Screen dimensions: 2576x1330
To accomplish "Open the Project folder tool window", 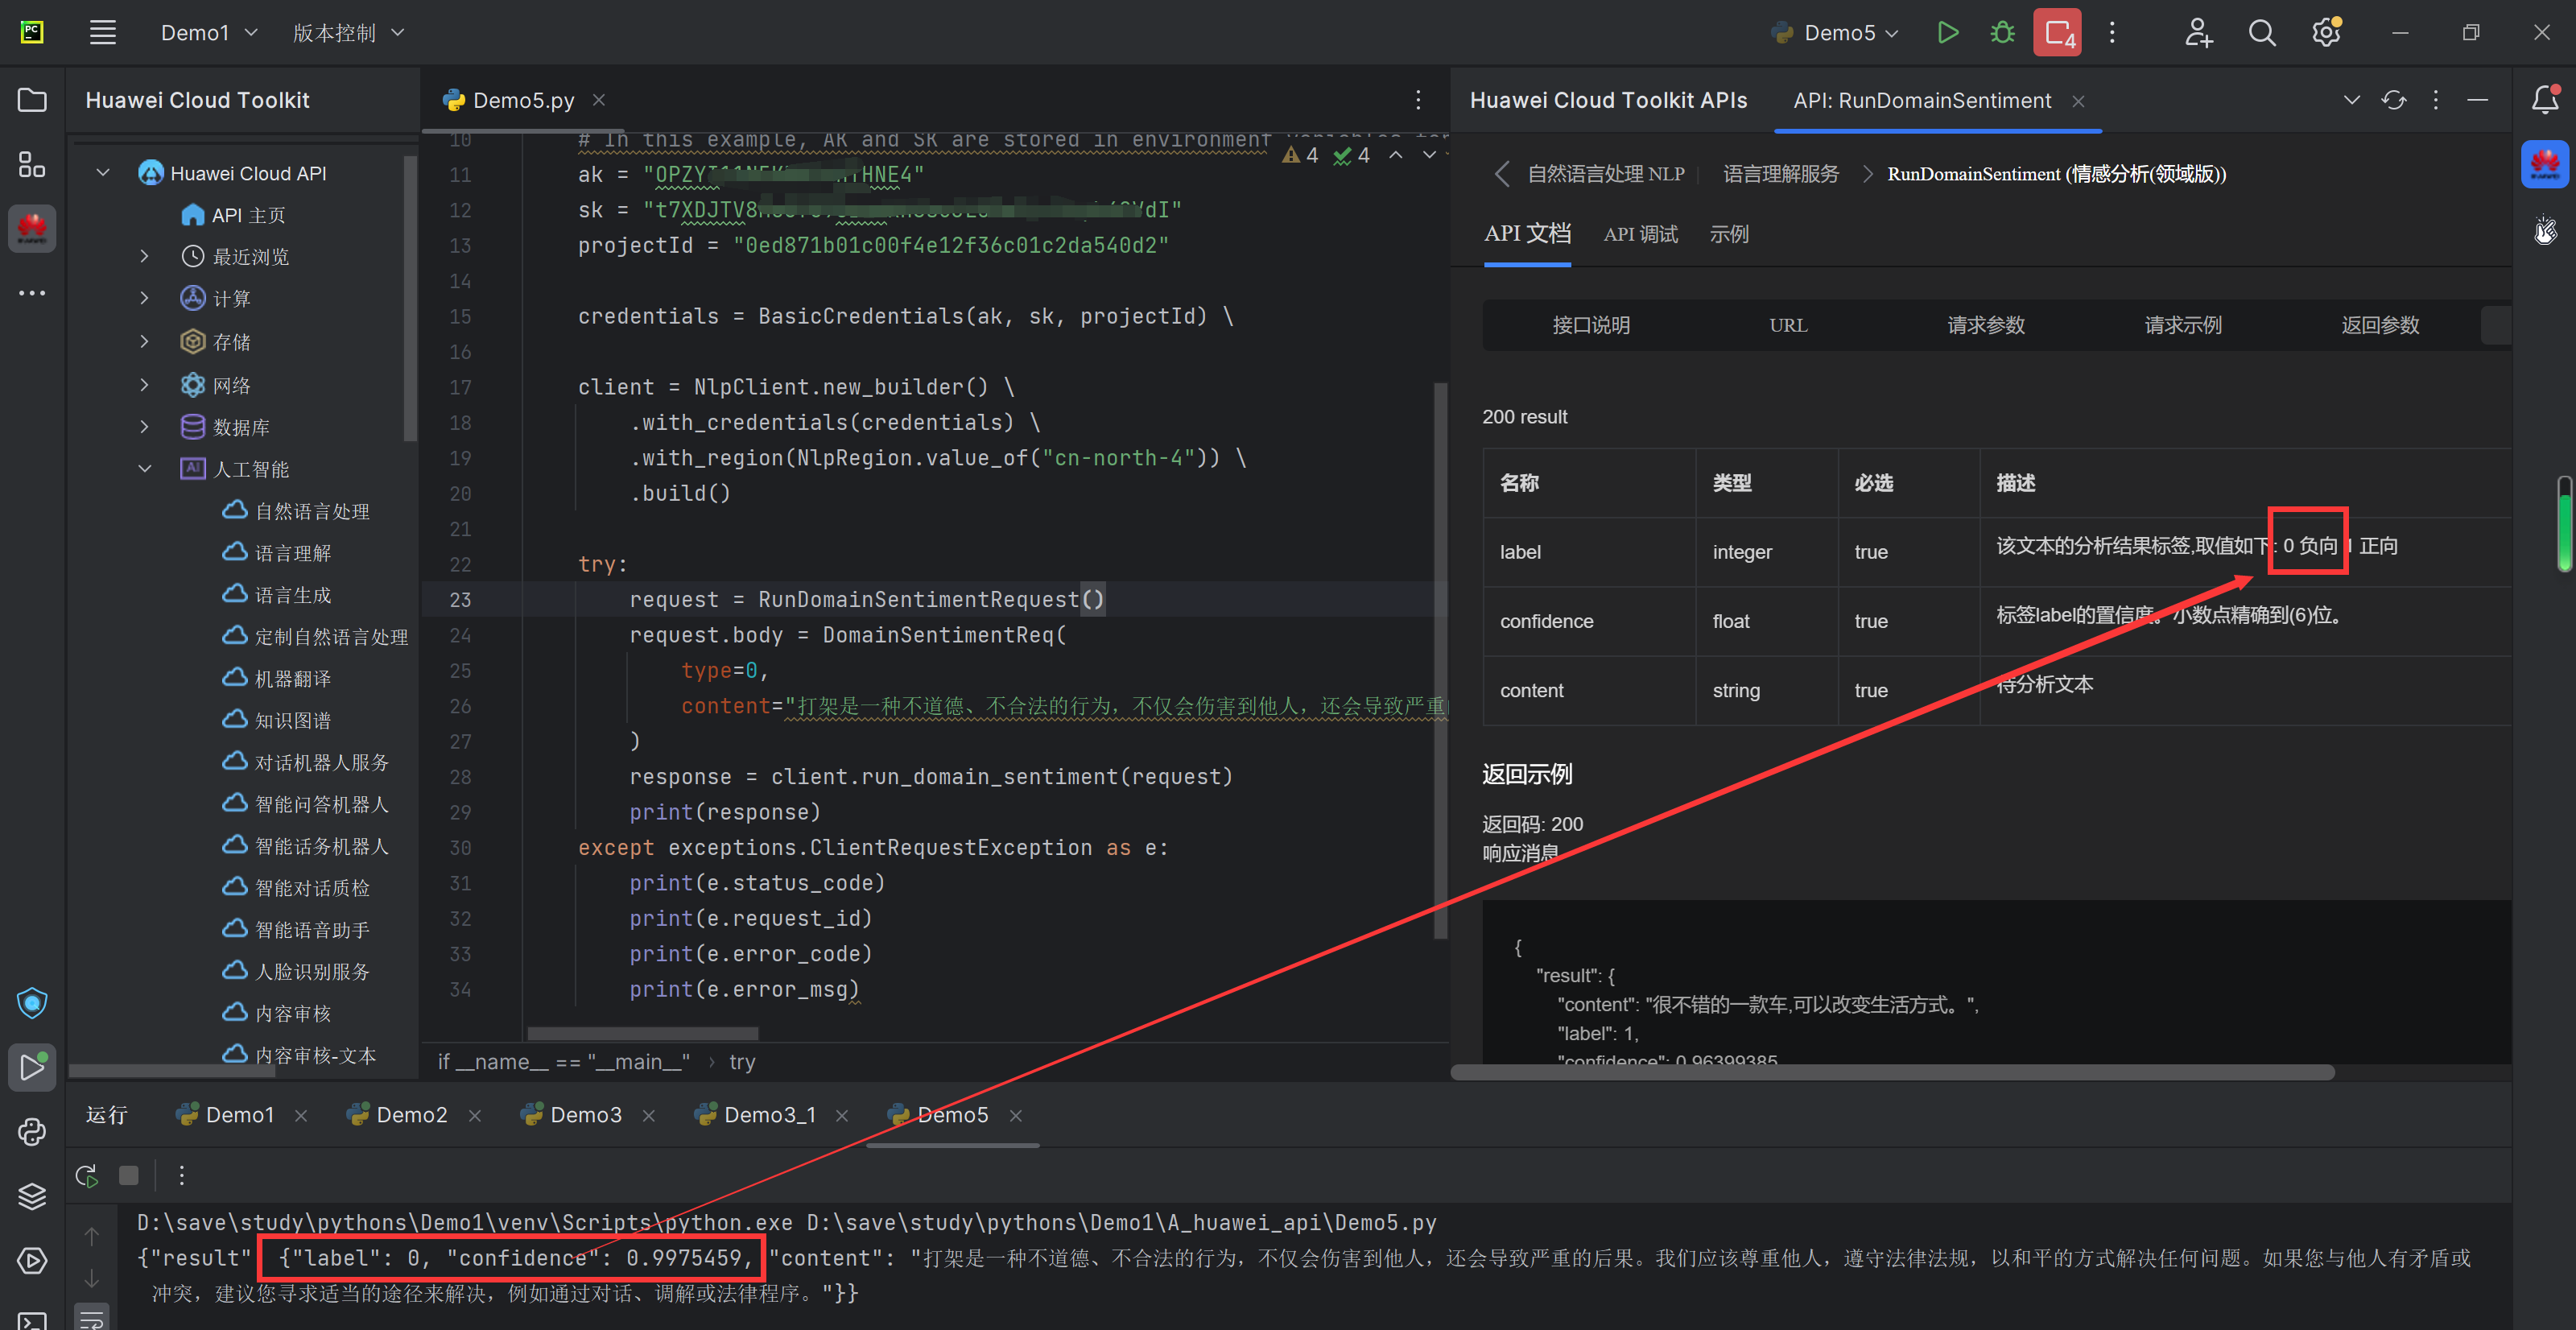I will pos(32,100).
